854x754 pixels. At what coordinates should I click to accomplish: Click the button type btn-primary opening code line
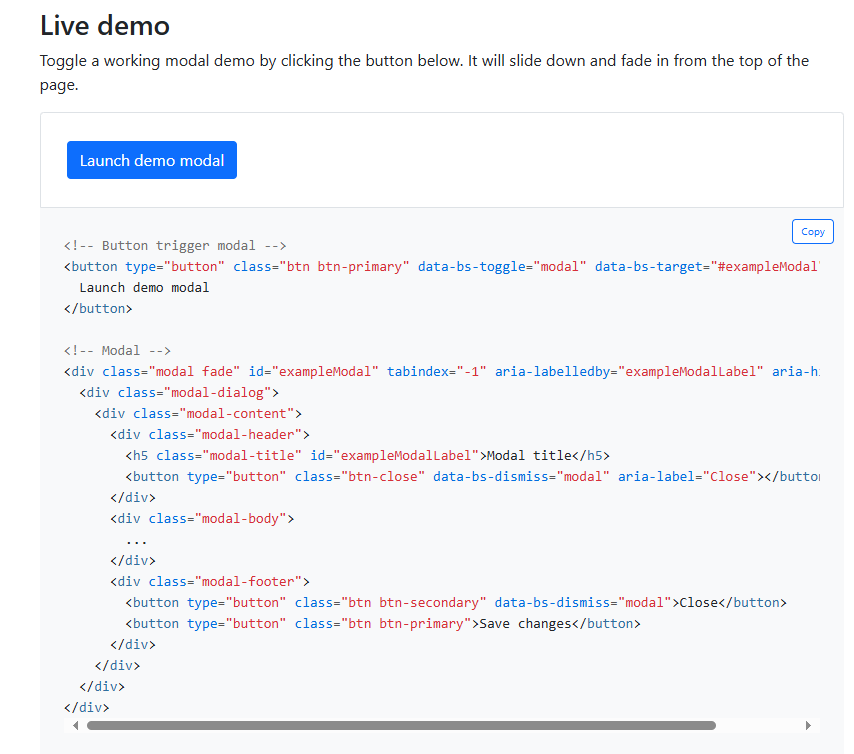[441, 266]
